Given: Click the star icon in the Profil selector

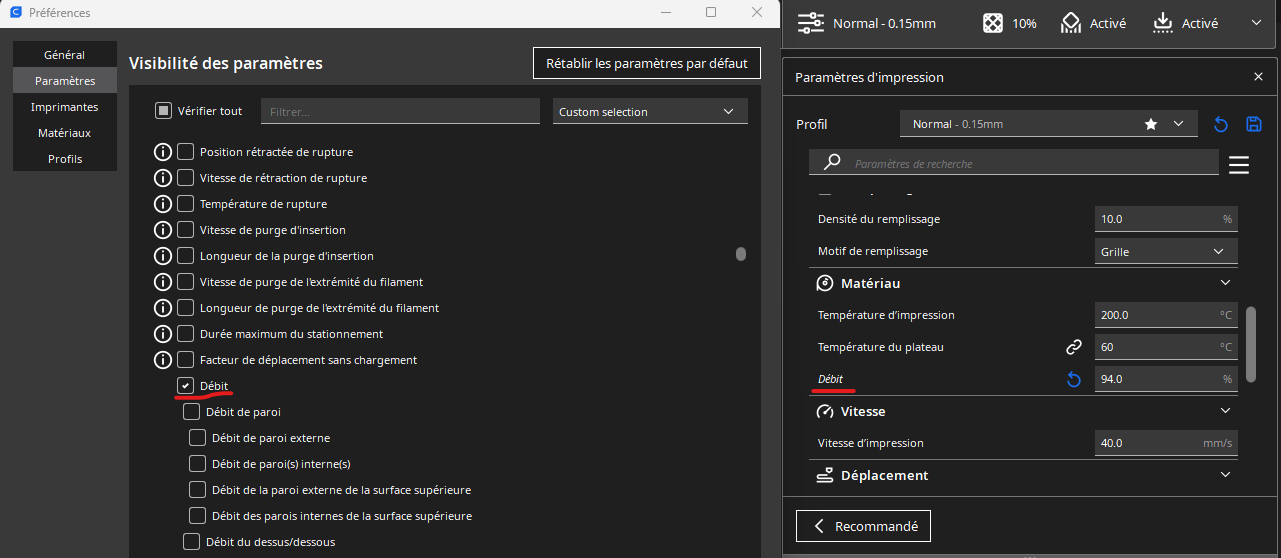Looking at the screenshot, I should [x=1151, y=124].
